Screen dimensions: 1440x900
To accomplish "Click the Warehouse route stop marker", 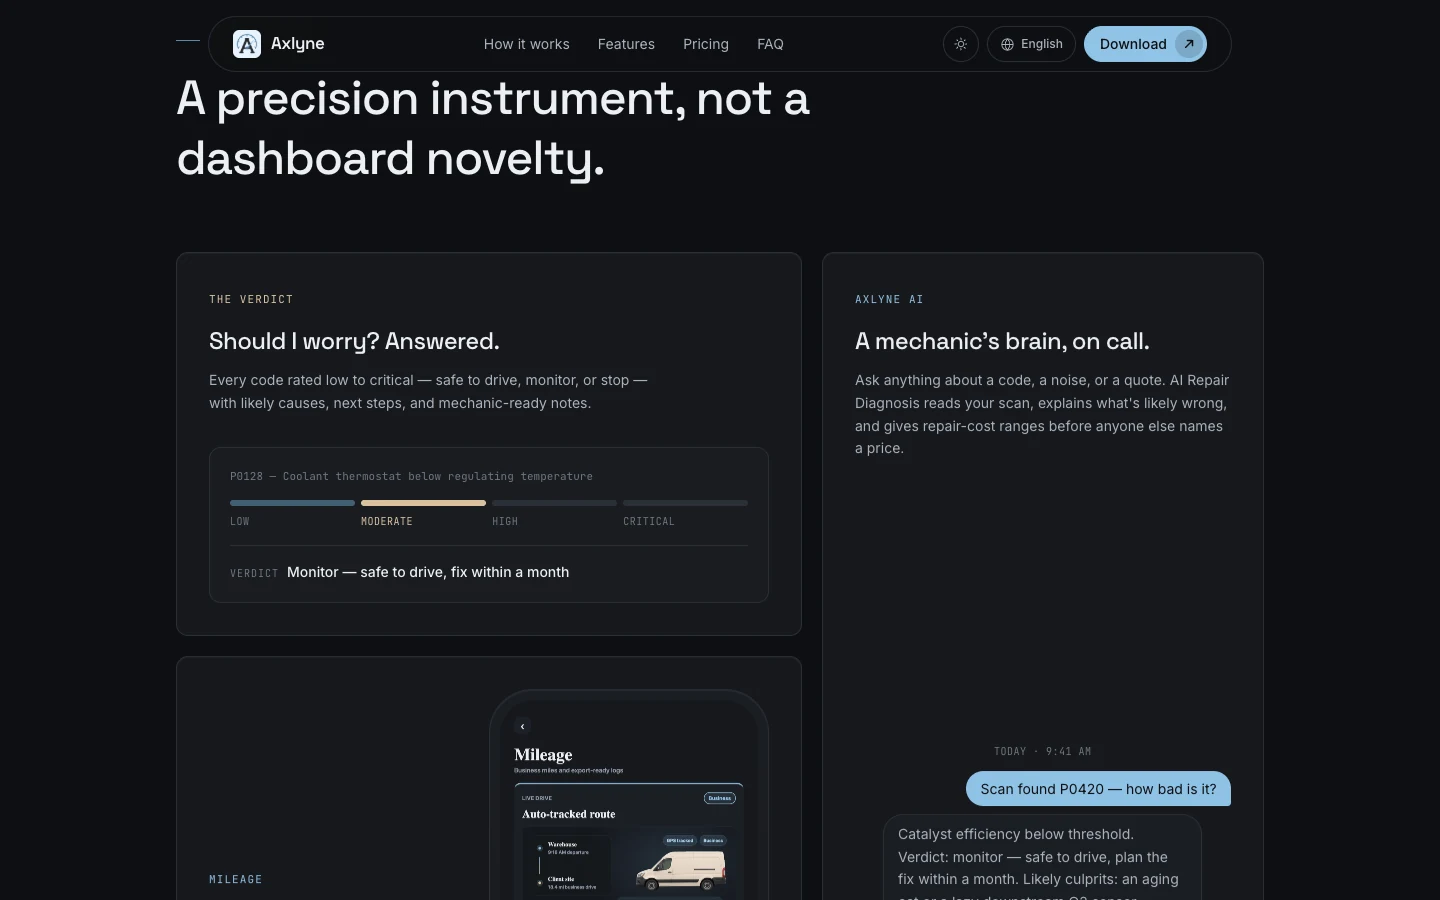I will click(540, 848).
